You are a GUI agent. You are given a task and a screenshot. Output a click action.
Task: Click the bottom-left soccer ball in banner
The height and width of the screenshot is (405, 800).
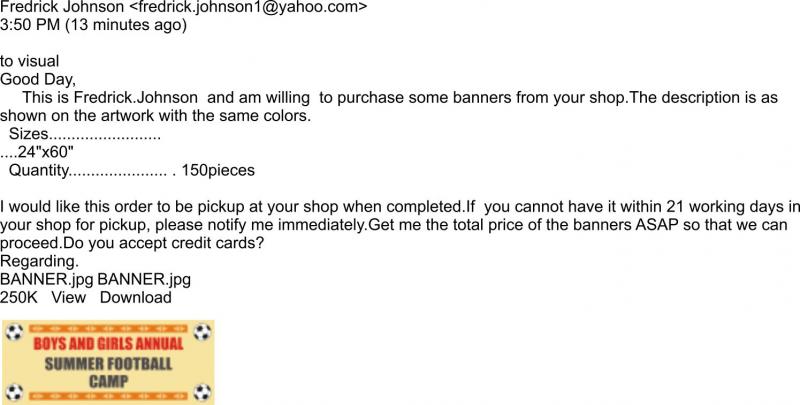pyautogui.click(x=14, y=393)
